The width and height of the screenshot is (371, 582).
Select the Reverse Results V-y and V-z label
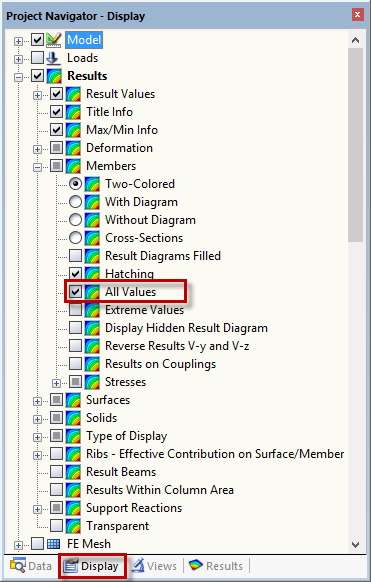coord(177,346)
